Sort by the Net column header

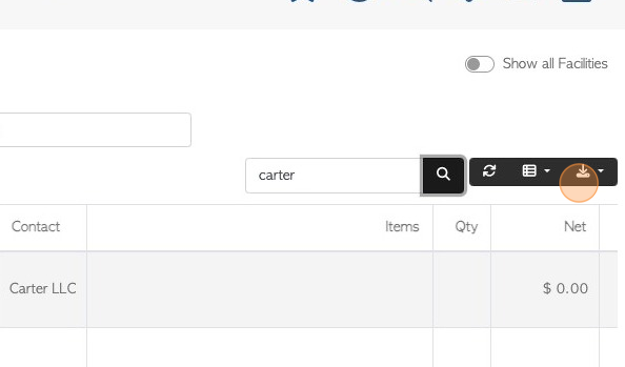(575, 227)
